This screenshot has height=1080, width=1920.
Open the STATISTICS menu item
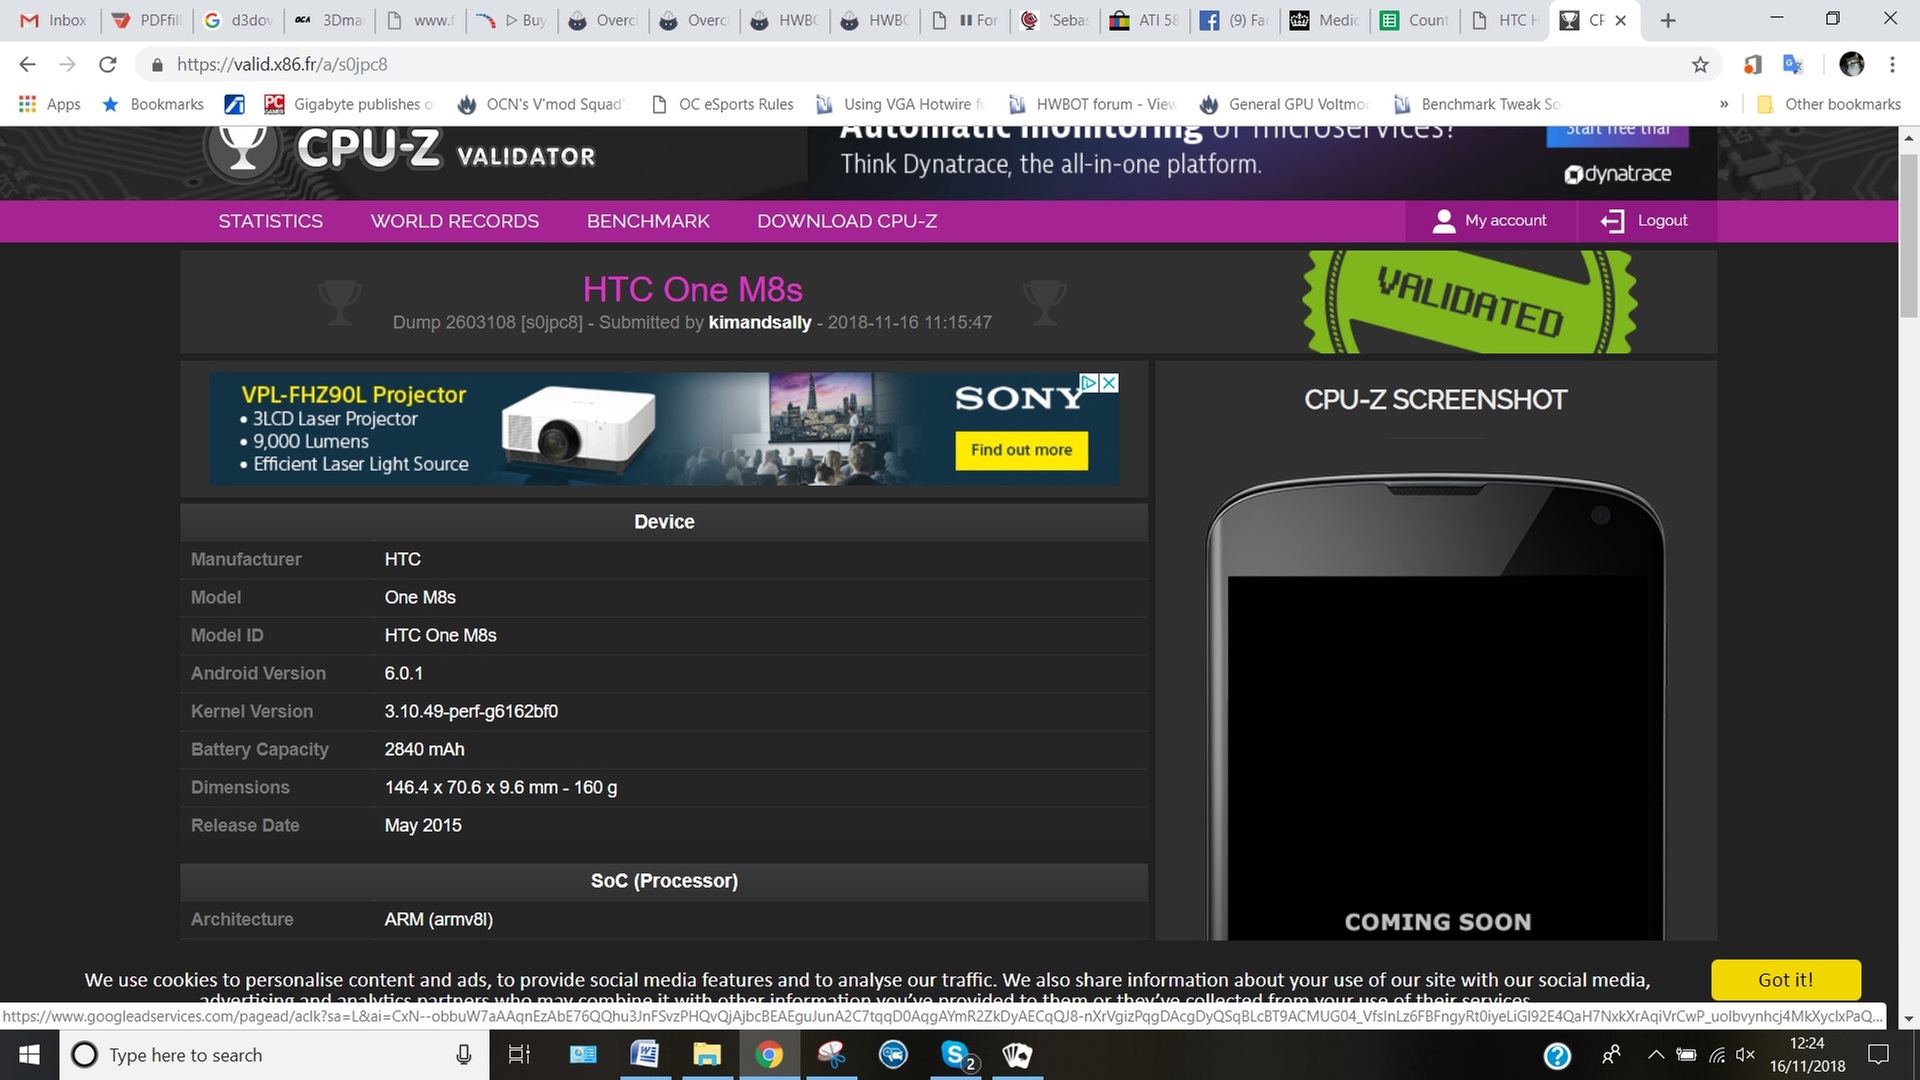(271, 221)
